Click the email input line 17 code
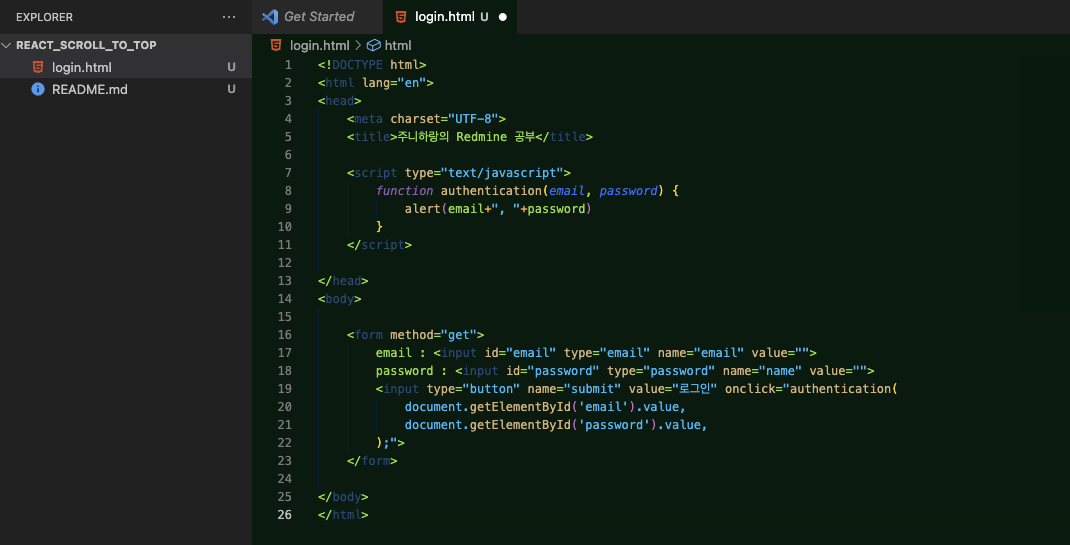Screen dimensions: 1070x545 [596, 353]
